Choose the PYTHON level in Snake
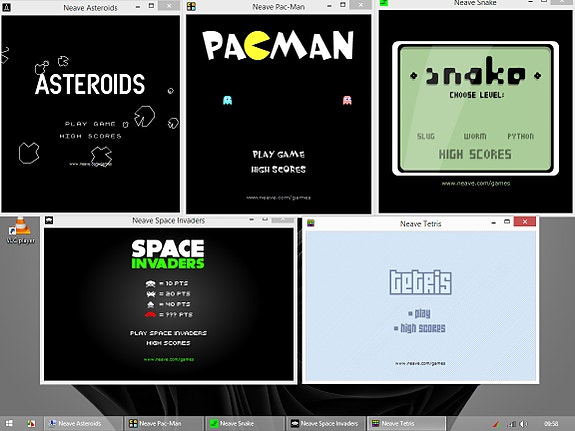The width and height of the screenshot is (575, 431). (520, 136)
